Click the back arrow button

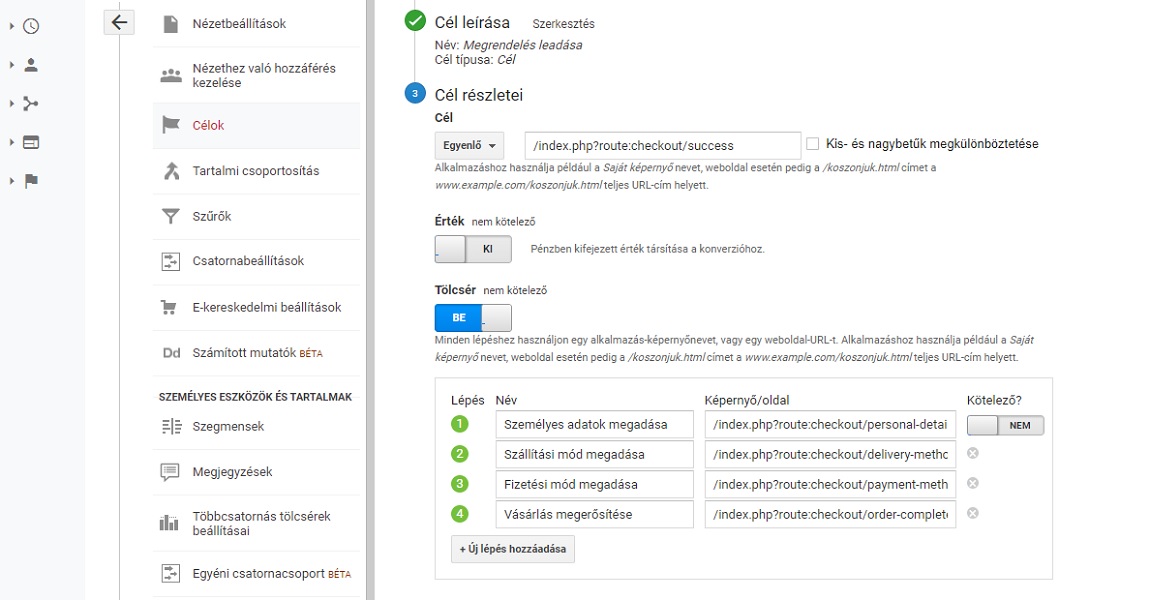(x=119, y=22)
